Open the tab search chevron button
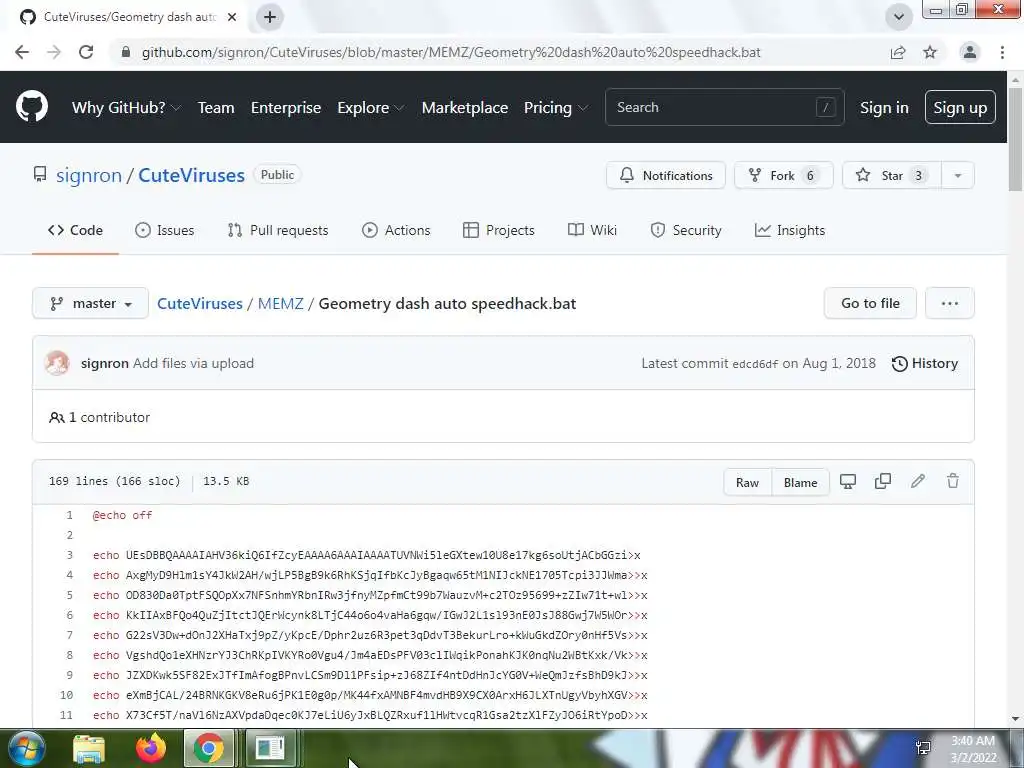Viewport: 1024px width, 768px height. [x=899, y=17]
